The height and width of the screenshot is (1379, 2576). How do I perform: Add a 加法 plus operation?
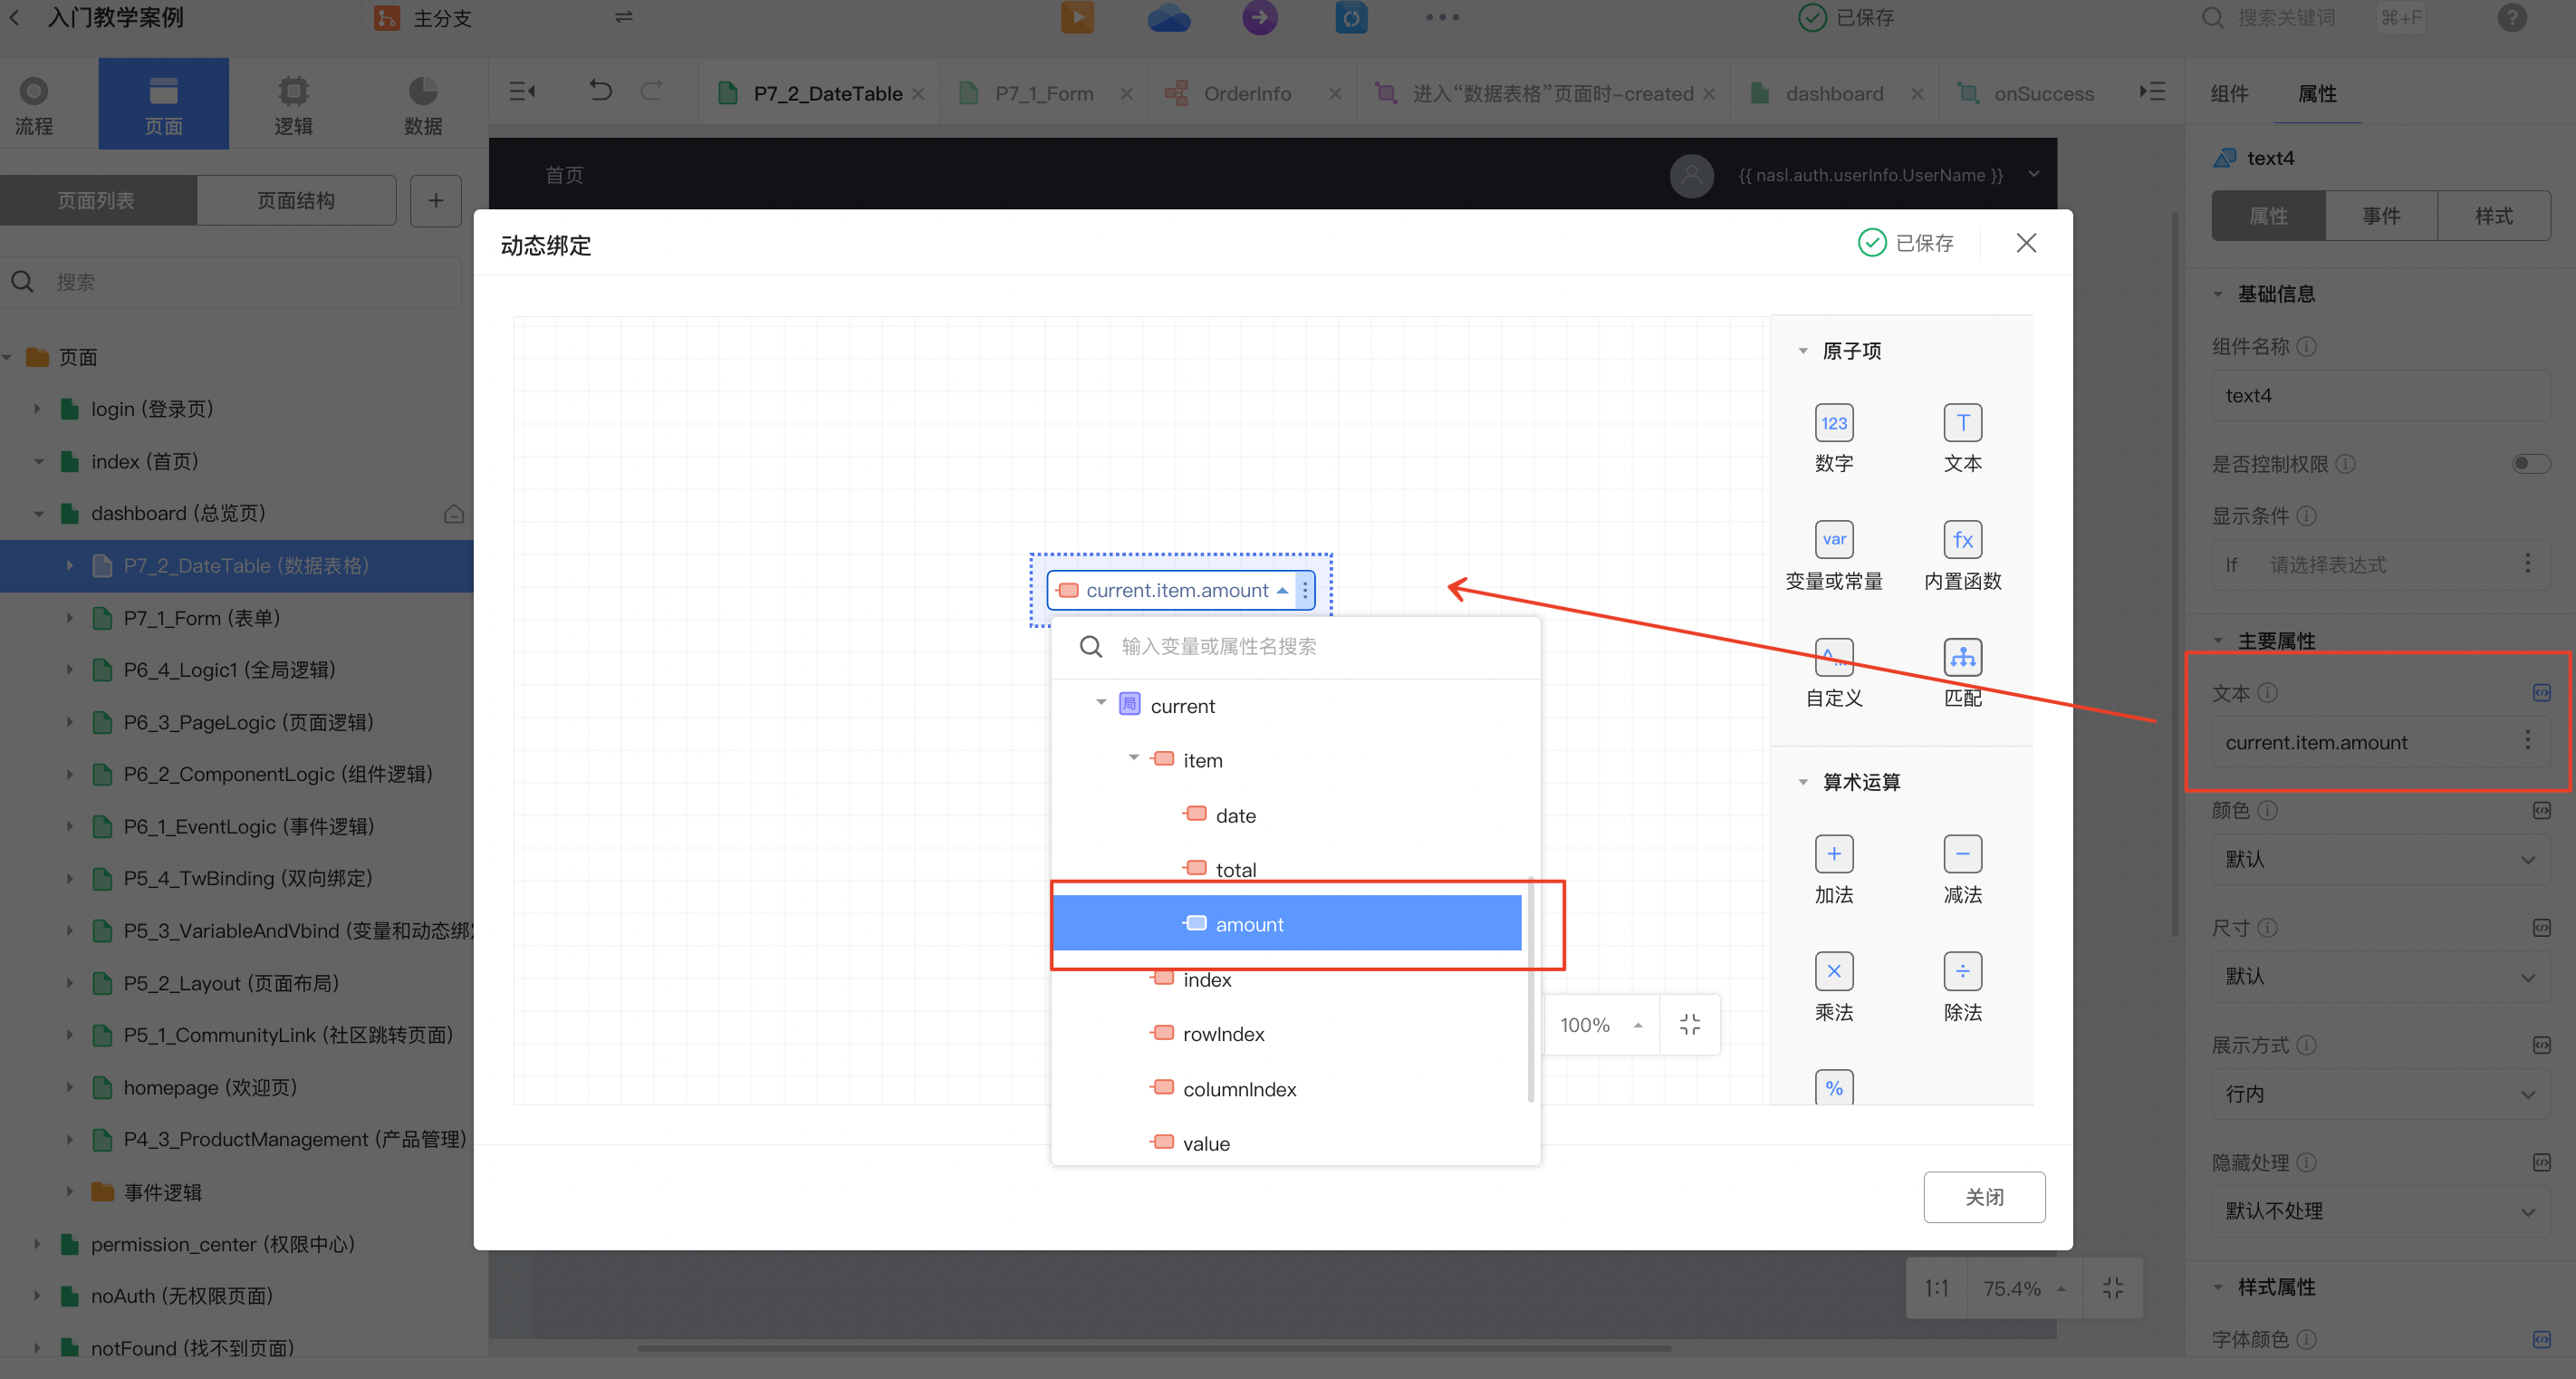pos(1833,853)
